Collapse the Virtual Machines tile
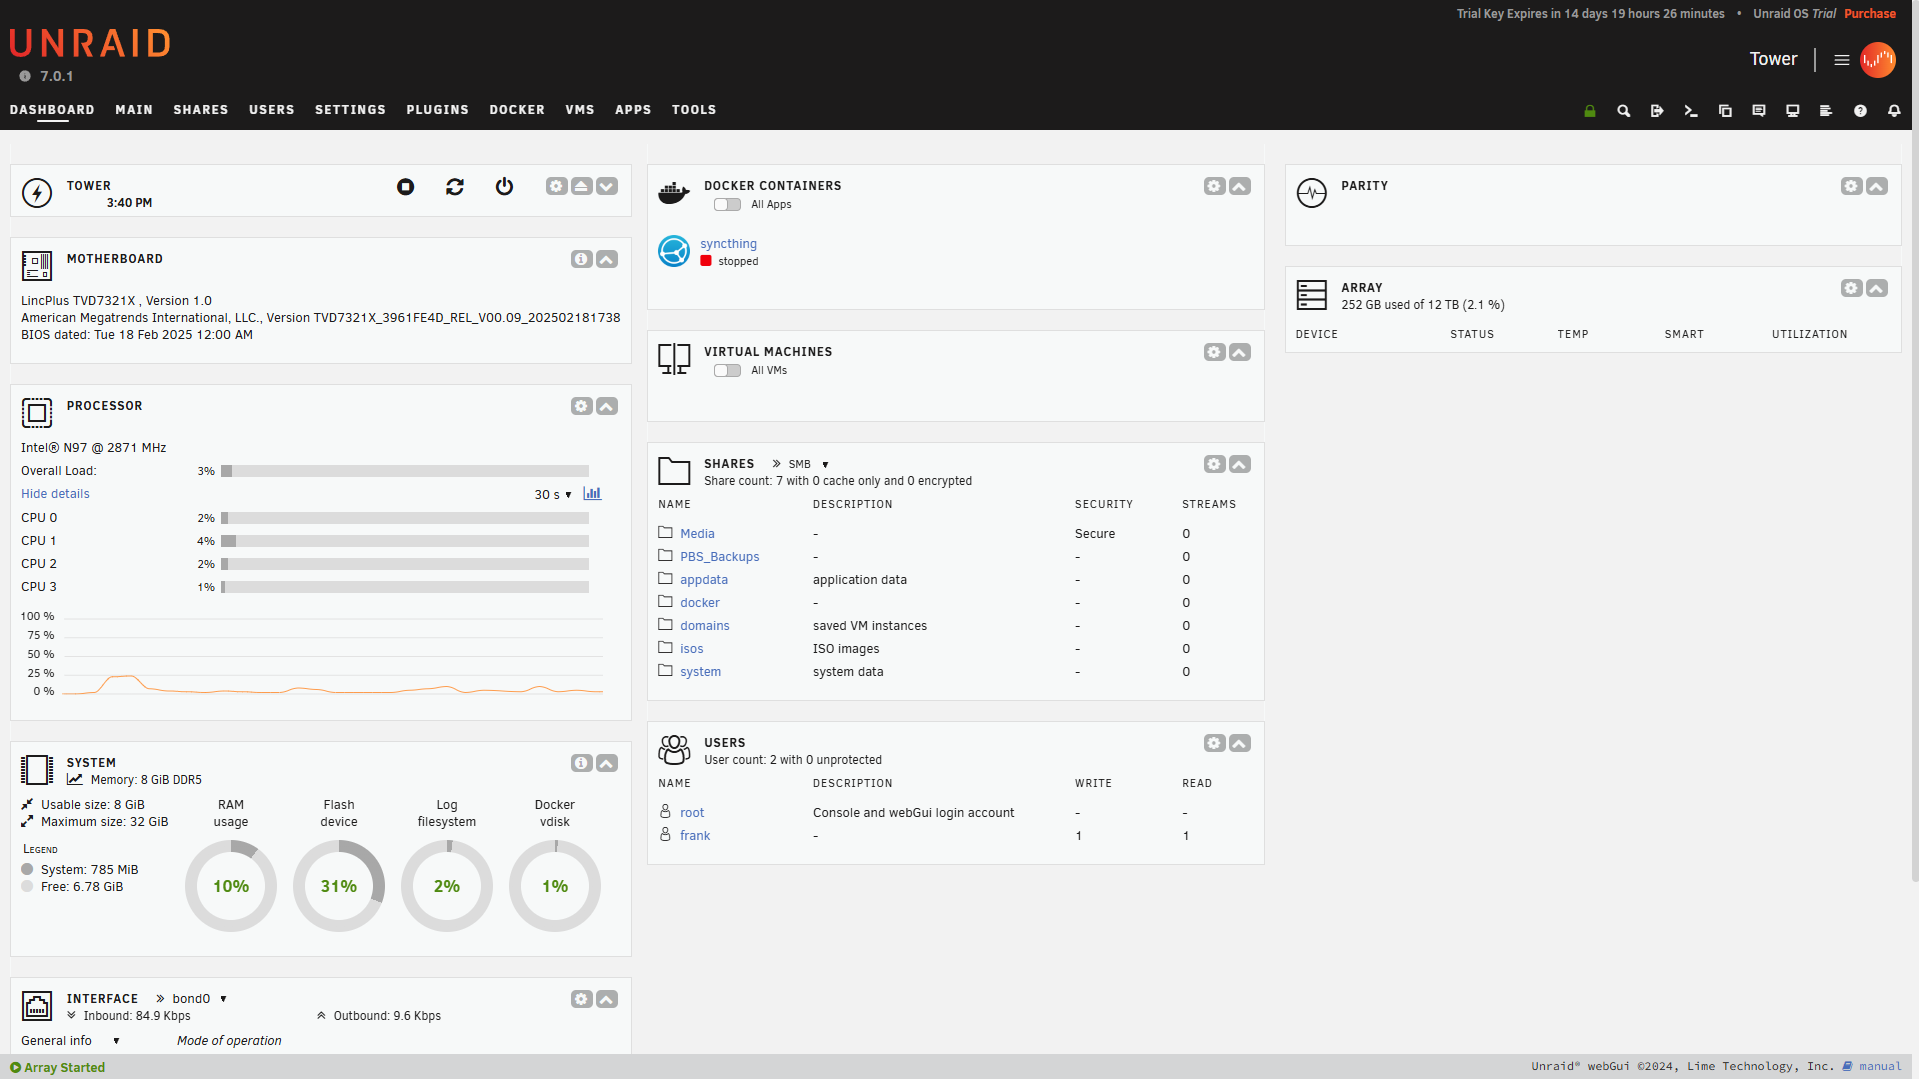The width and height of the screenshot is (1919, 1079). click(1240, 352)
